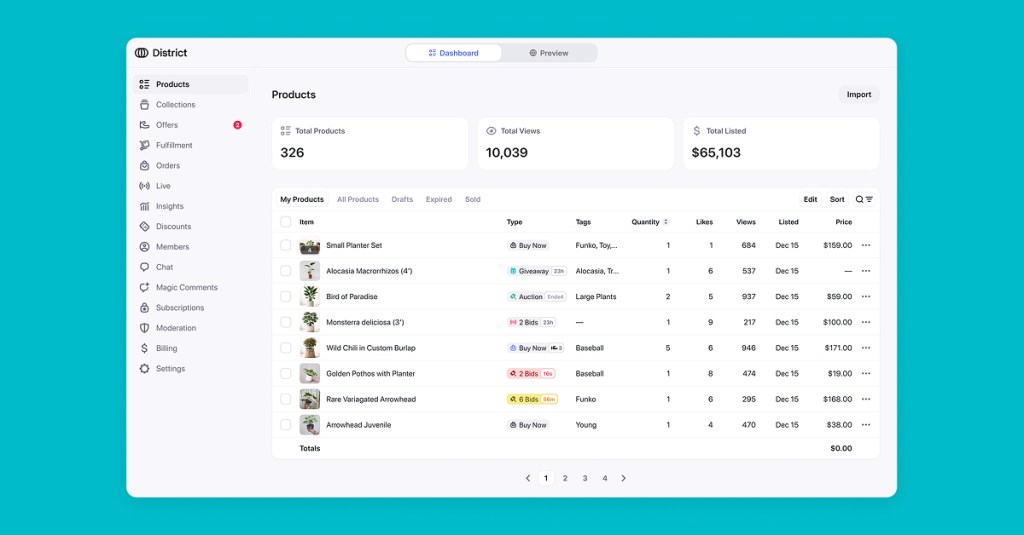Check the Golden Pothos with Planter checkbox

[285, 374]
